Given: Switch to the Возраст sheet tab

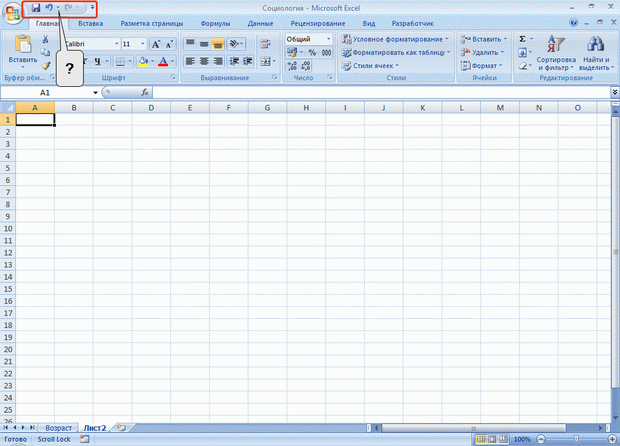Looking at the screenshot, I should (58, 427).
